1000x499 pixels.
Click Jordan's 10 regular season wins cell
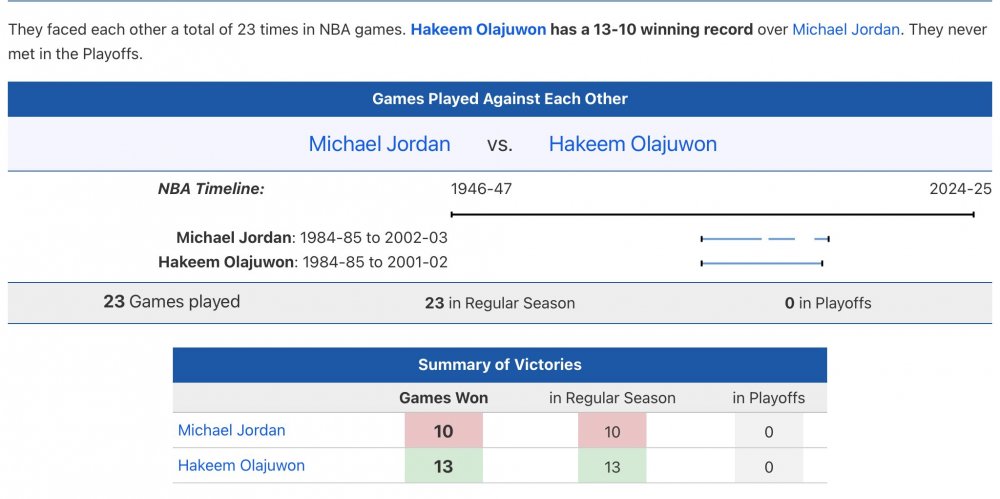612,431
